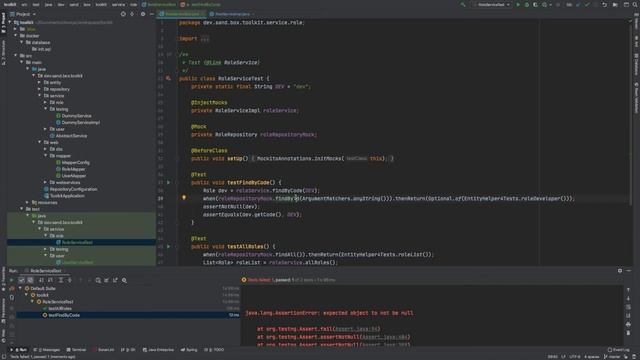
Task: Click the 4 spaces indent setting
Action: (591, 357)
